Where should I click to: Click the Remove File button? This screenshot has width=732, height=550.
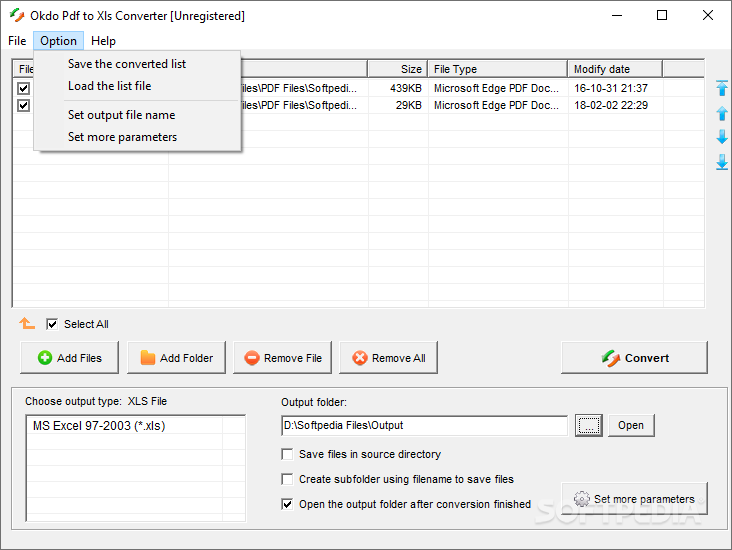point(282,358)
